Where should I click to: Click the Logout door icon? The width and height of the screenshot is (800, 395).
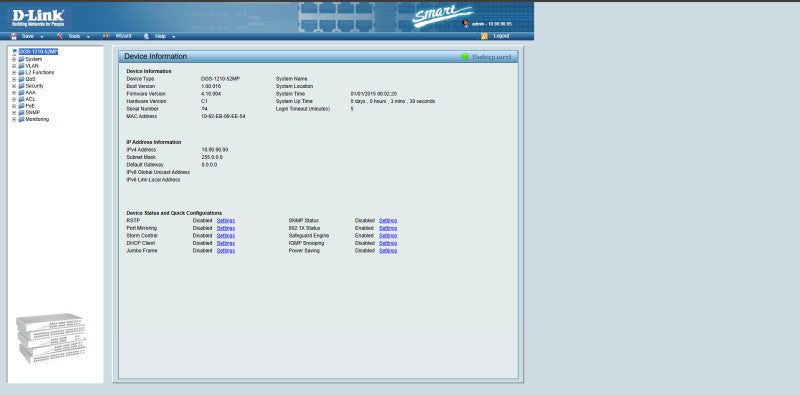point(484,36)
